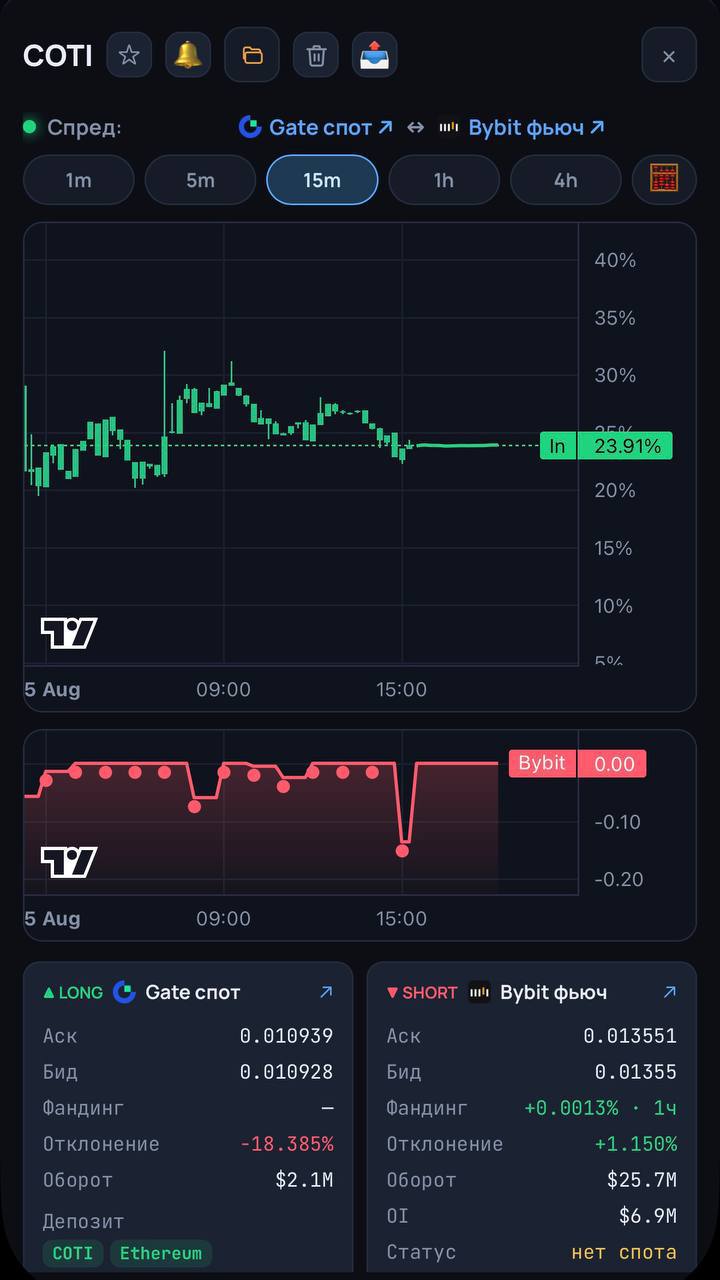Click the Gate ask price 0.010939
Image resolution: width=720 pixels, height=1280 pixels.
[286, 1036]
